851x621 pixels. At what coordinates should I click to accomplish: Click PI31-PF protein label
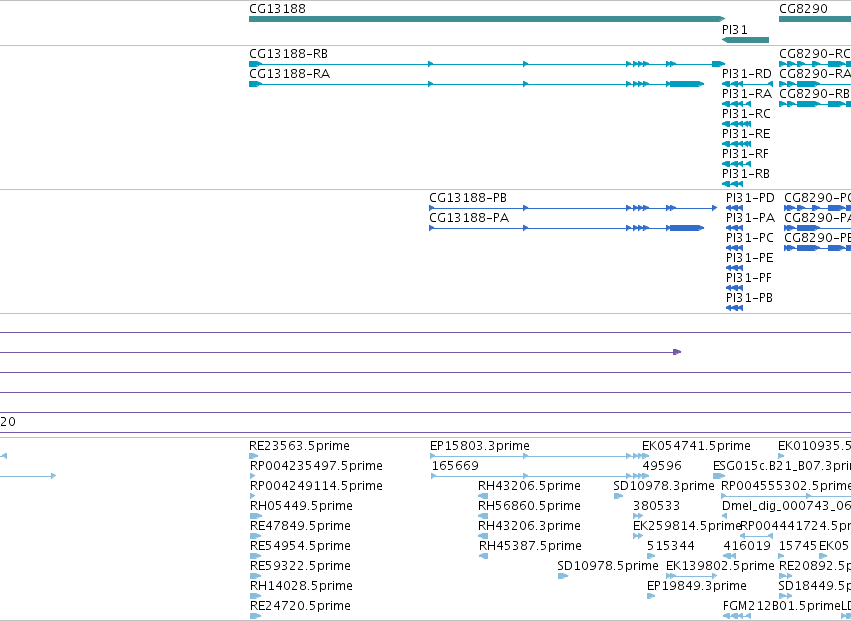[x=749, y=278]
